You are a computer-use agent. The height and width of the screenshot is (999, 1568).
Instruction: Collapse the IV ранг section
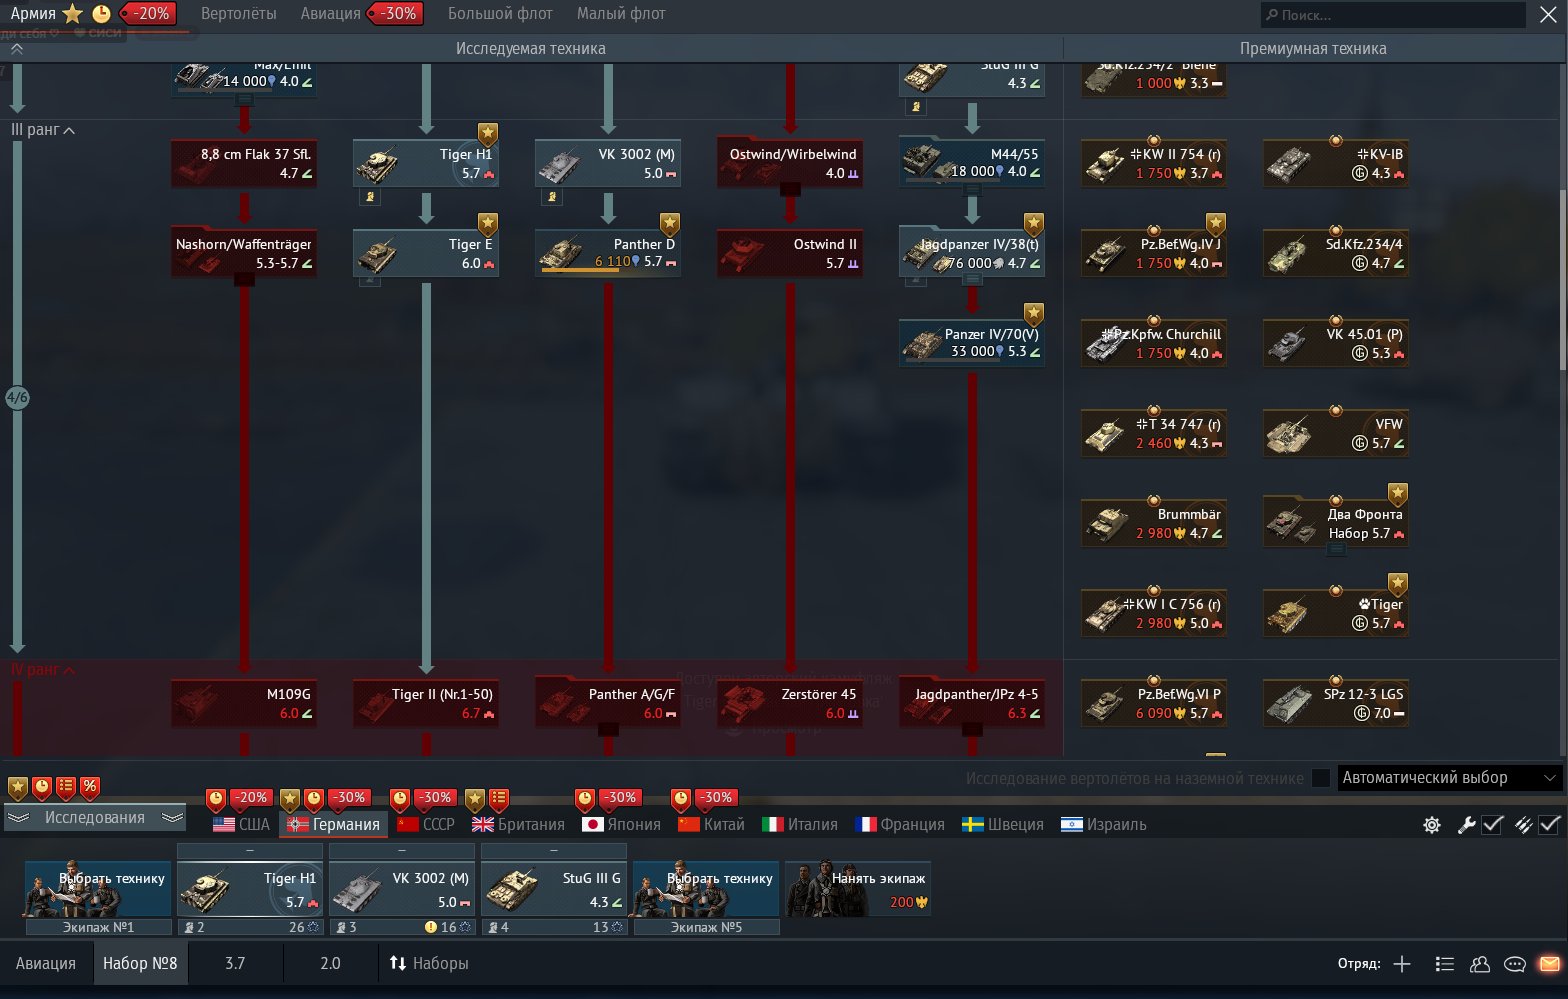click(x=43, y=670)
